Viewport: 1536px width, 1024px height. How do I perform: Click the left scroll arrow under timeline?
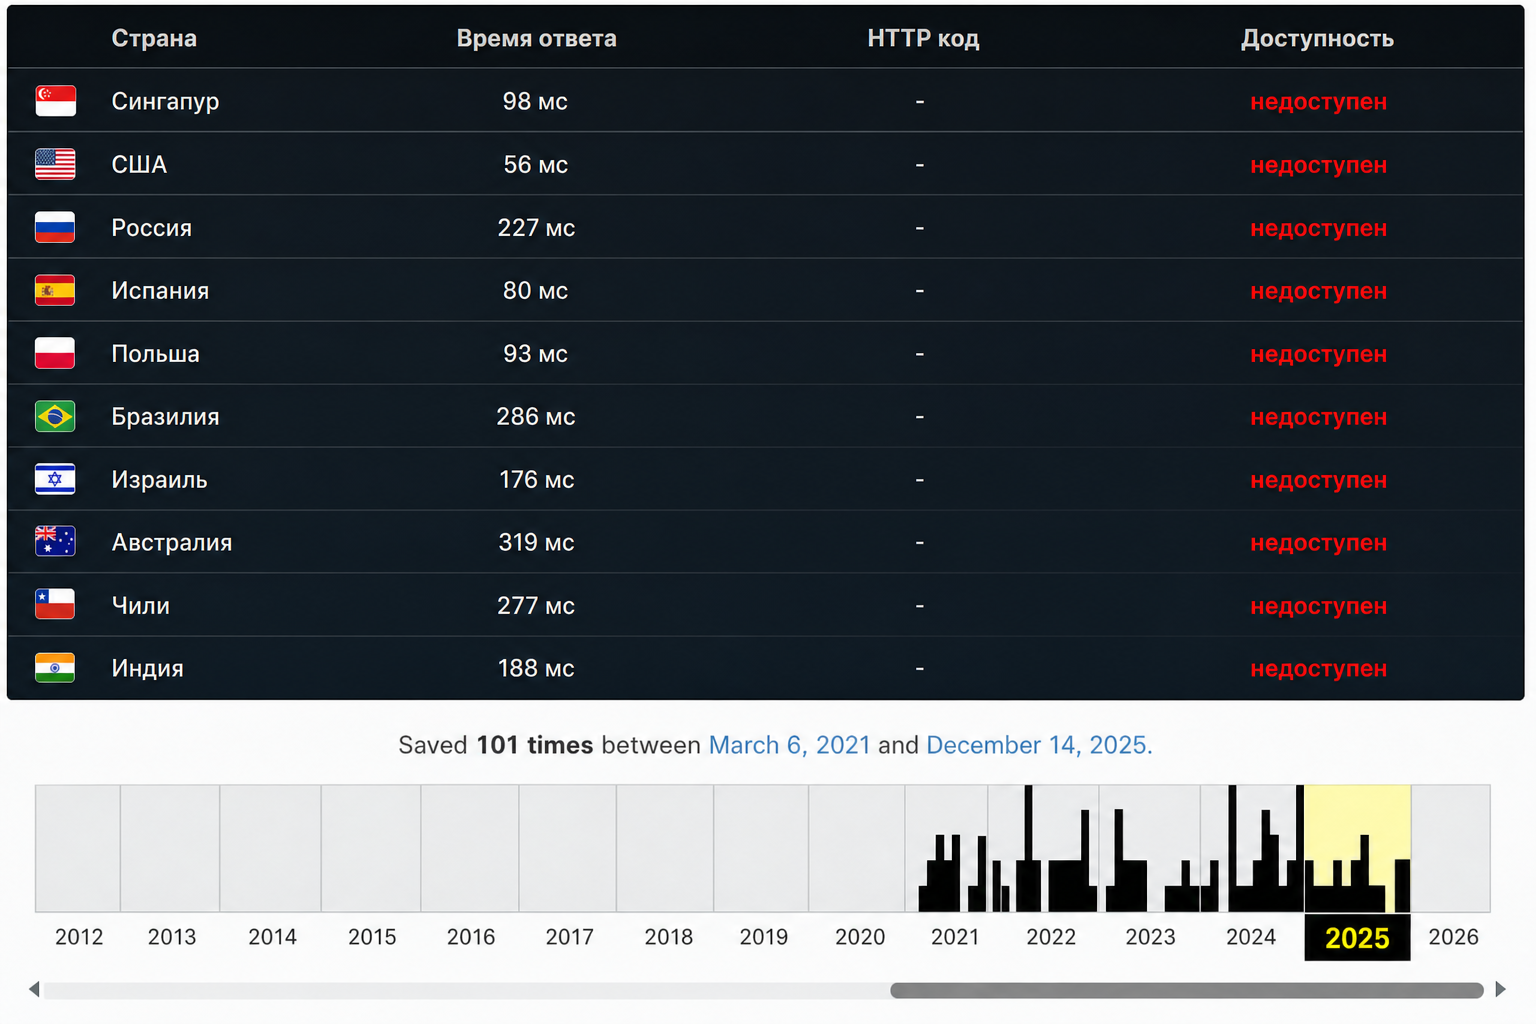(34, 989)
